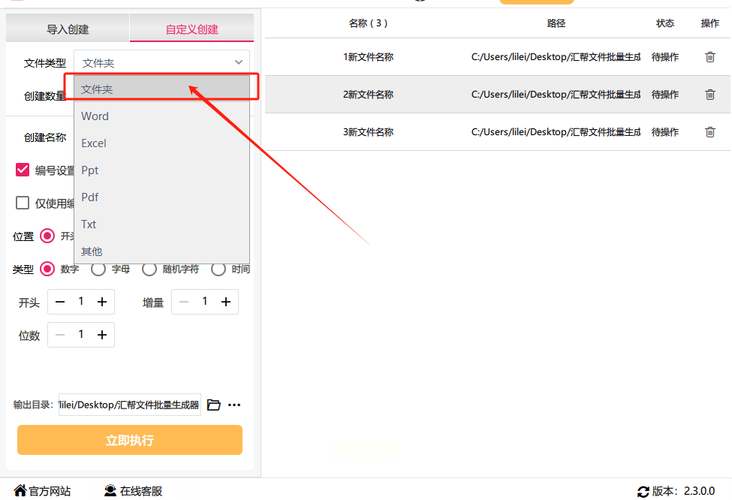Screen dimensions: 732x500
Task: Click the 立即执行 button
Action: click(x=130, y=440)
